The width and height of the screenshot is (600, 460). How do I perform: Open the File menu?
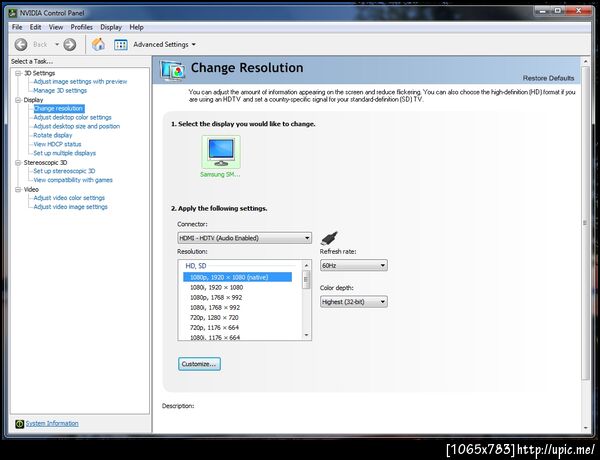[17, 27]
